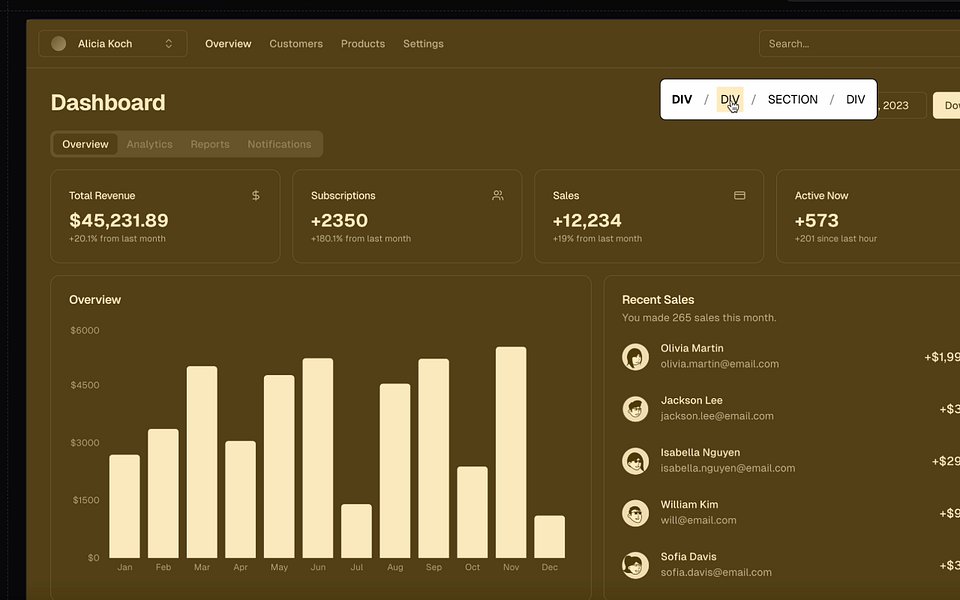Switch to the Analytics tab
Screen dimensions: 960x600
(149, 144)
